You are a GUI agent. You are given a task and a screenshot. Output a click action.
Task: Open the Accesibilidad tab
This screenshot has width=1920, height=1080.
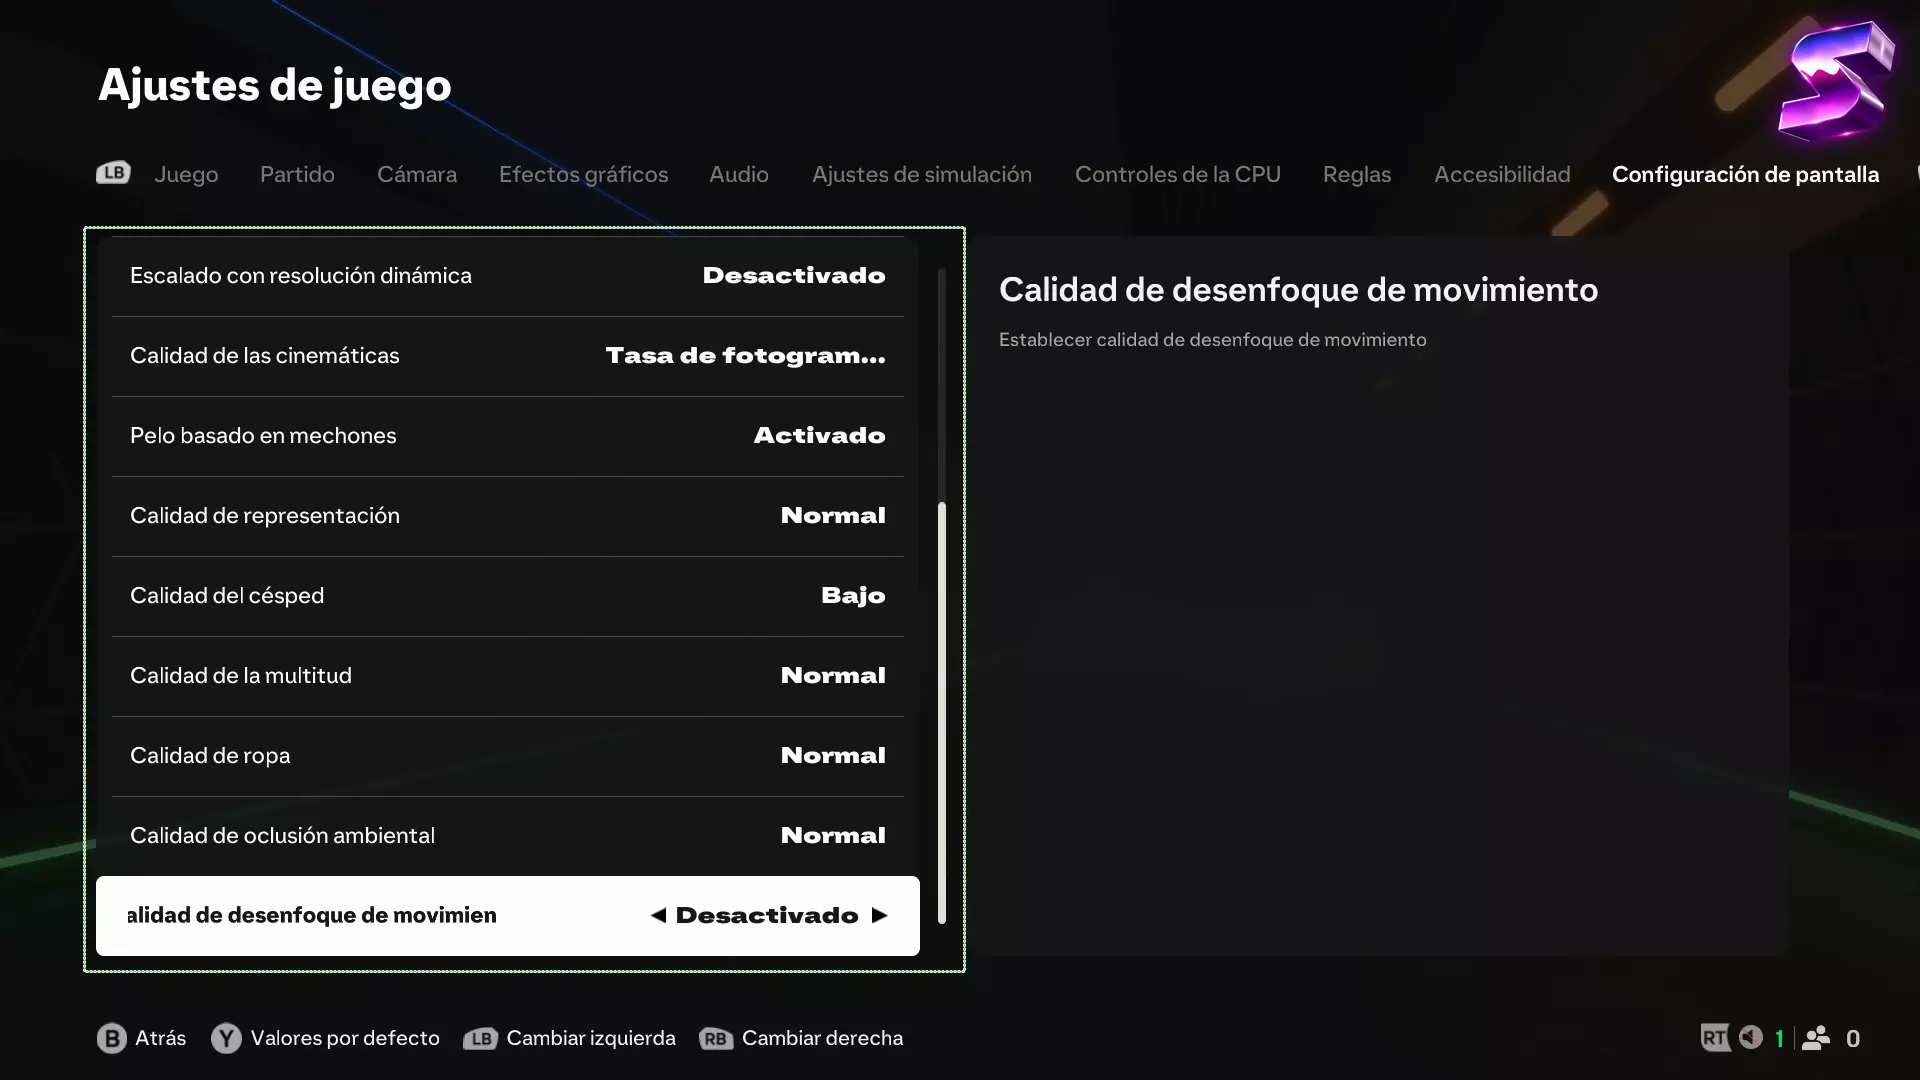pyautogui.click(x=1501, y=174)
